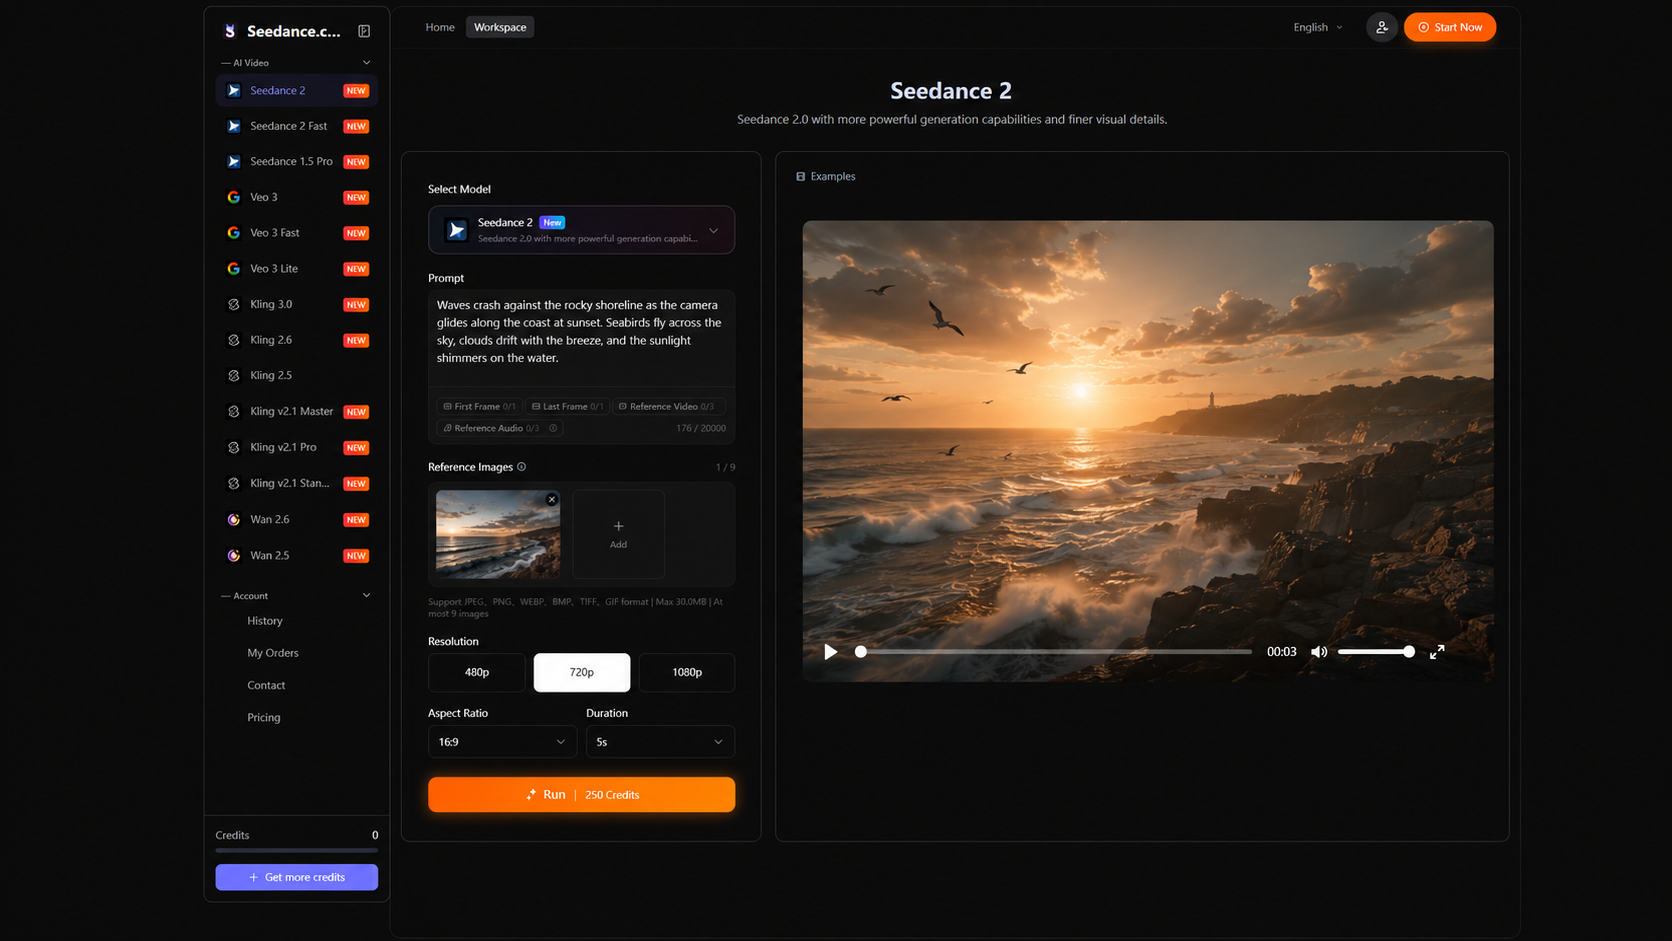Open the English language dropdown
The width and height of the screenshot is (1672, 941).
coord(1318,27)
